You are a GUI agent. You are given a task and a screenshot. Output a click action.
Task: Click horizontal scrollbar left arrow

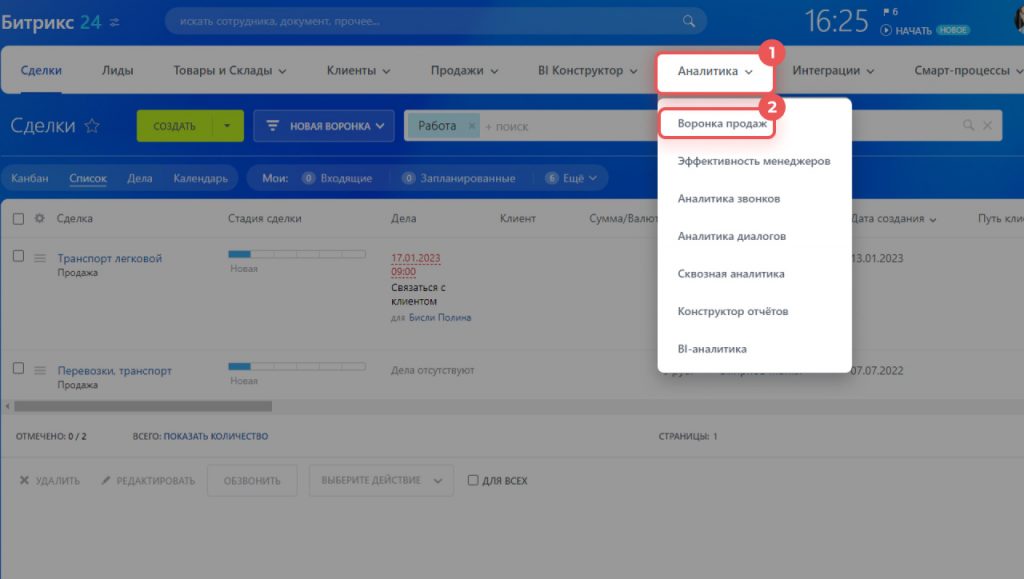(7, 406)
